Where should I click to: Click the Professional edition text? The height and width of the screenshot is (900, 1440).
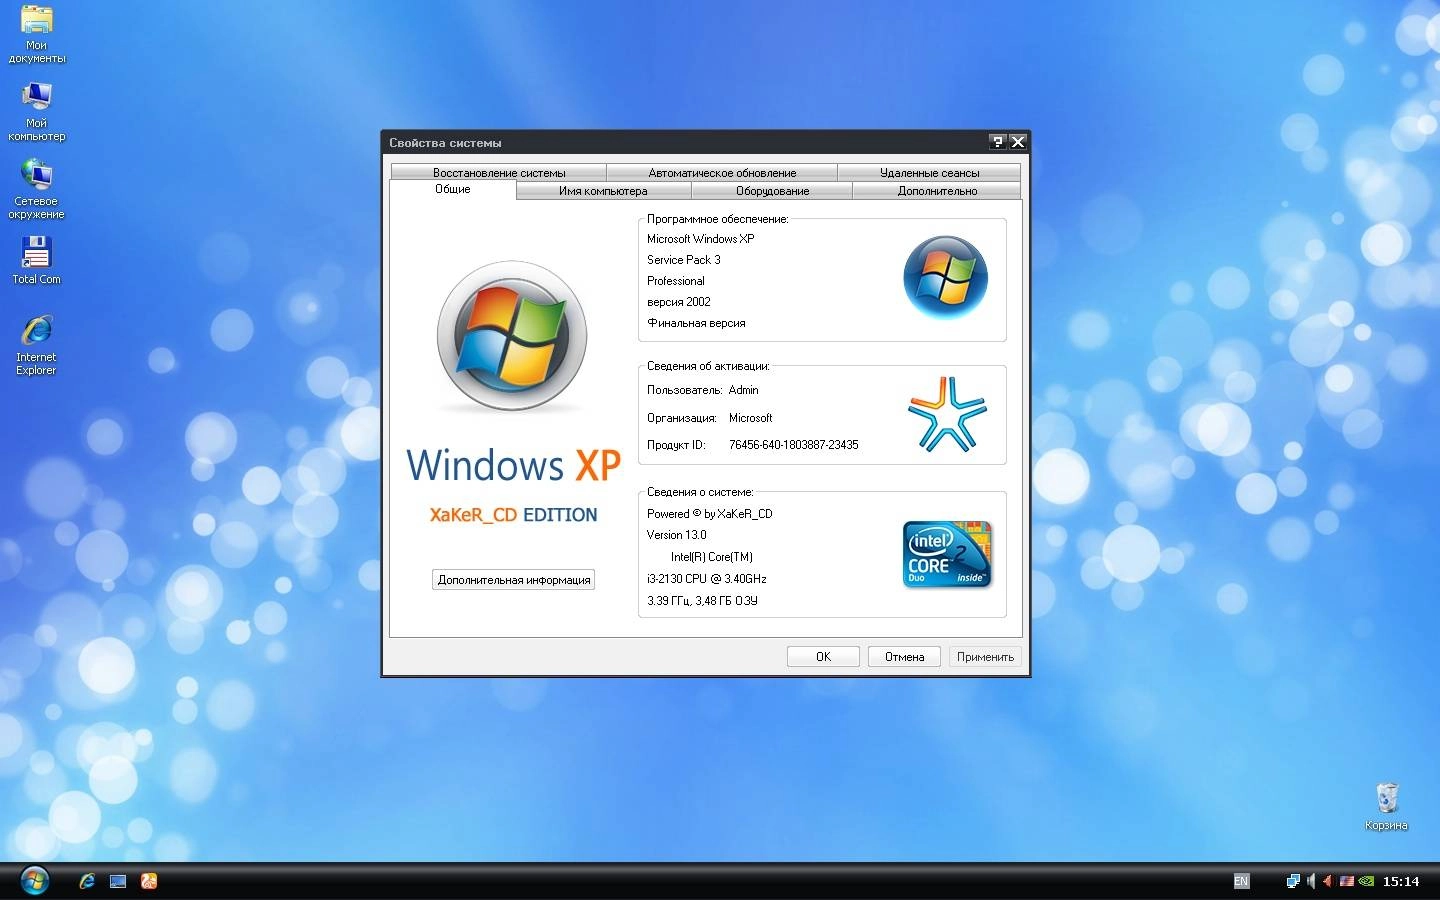pyautogui.click(x=676, y=281)
